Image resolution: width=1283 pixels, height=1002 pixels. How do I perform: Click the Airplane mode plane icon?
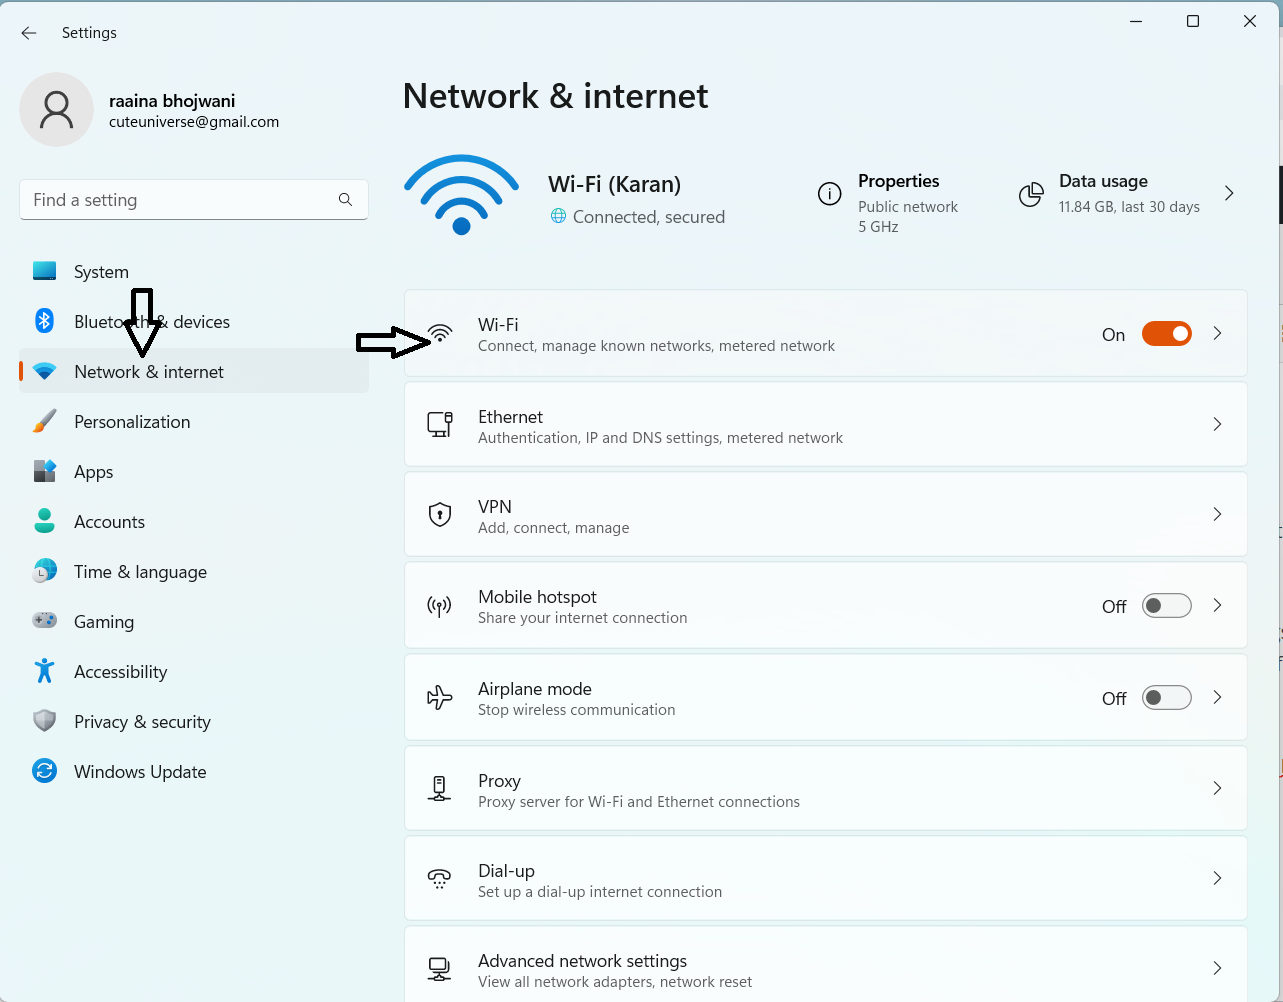(x=440, y=697)
